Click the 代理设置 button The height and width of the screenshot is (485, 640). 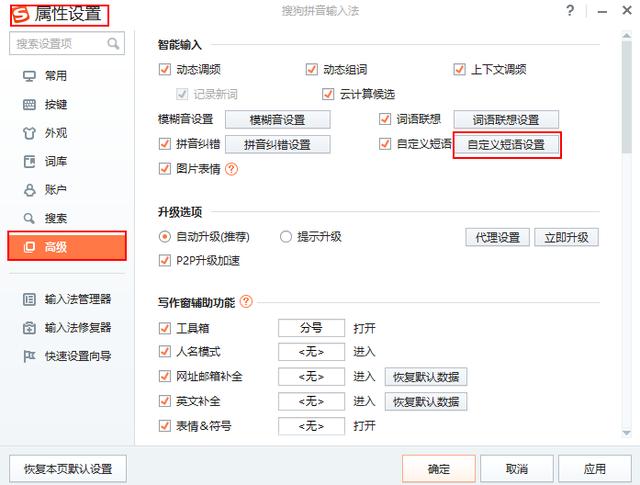coord(498,237)
